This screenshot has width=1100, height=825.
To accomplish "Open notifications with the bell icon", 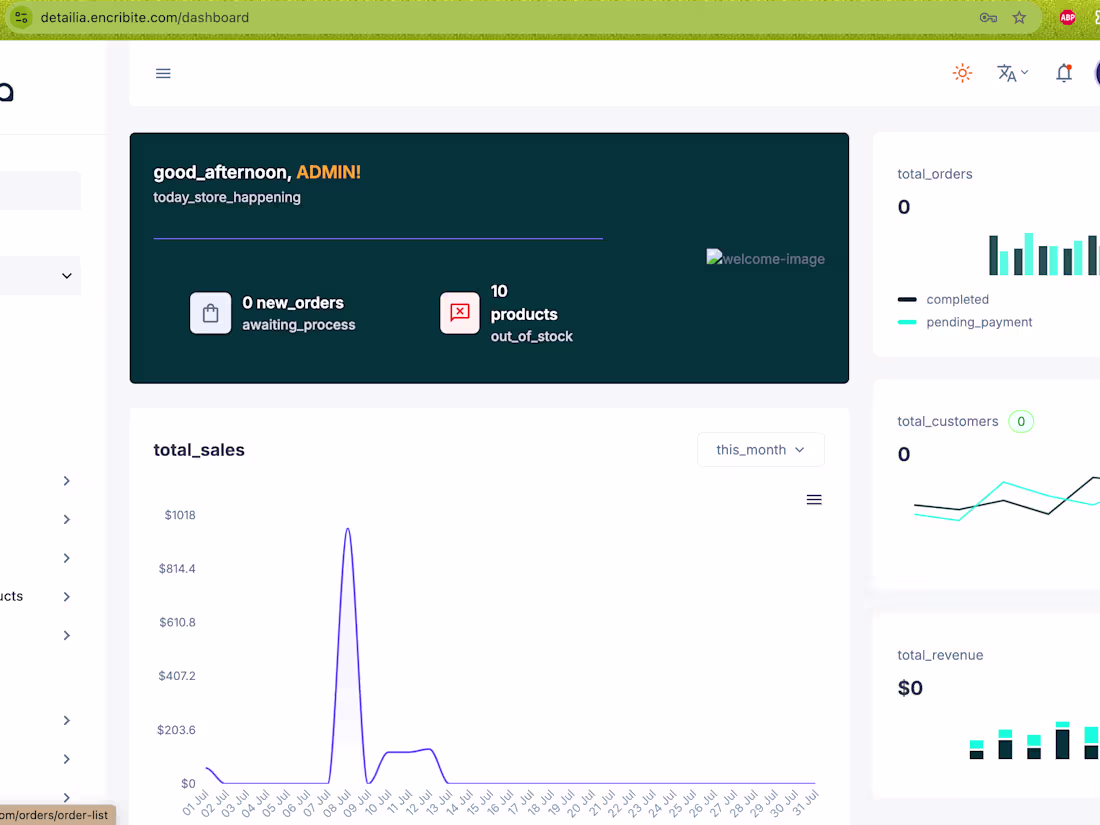I will [1064, 73].
